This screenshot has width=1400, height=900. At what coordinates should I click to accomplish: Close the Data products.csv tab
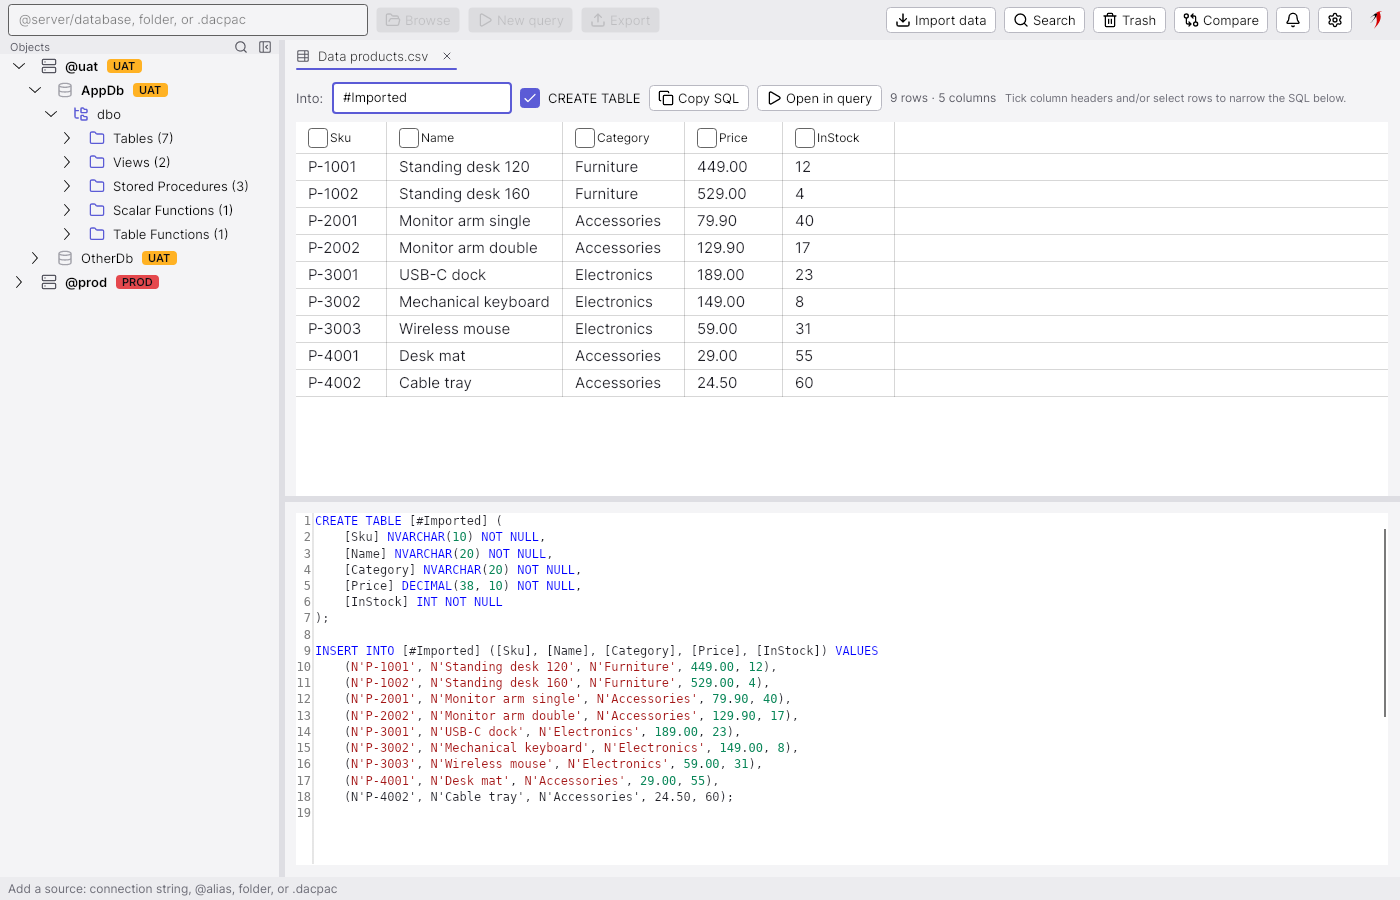tap(447, 56)
